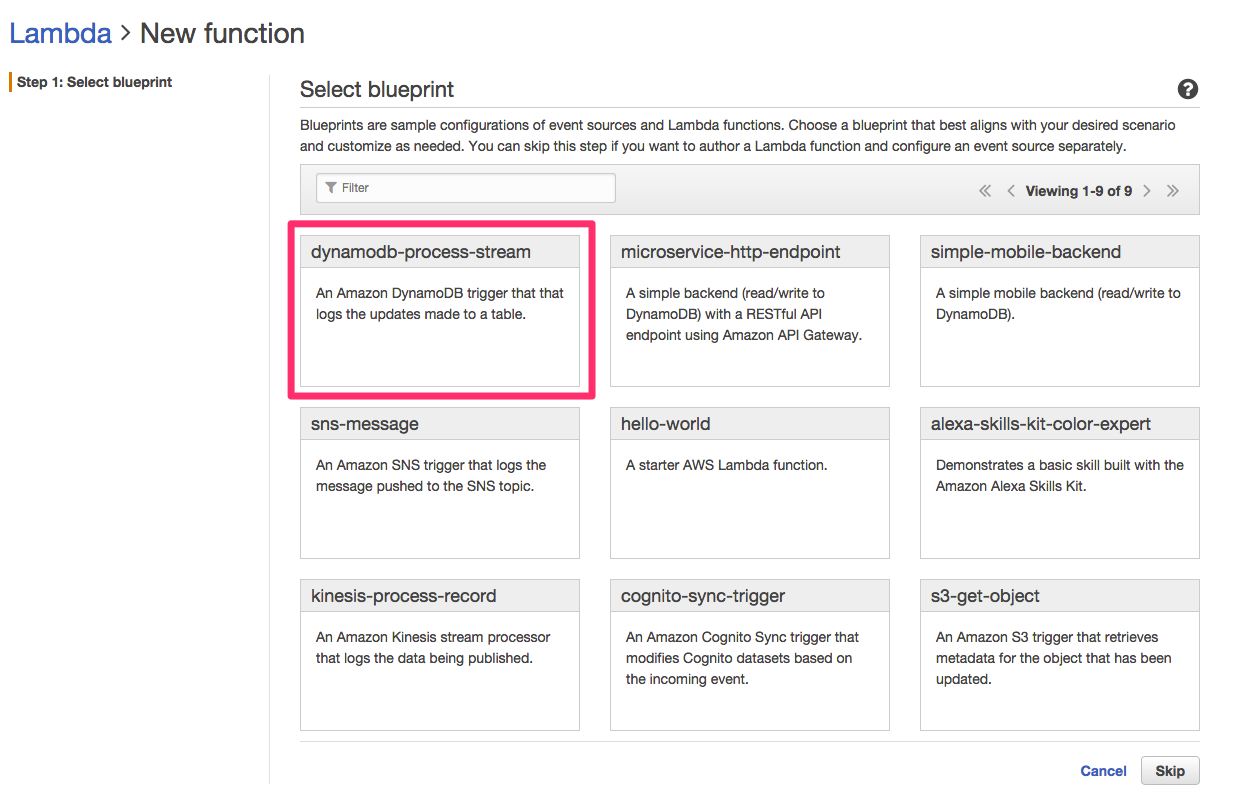Select the microservice-http-endpoint blueprint
The image size is (1255, 786).
(750, 310)
